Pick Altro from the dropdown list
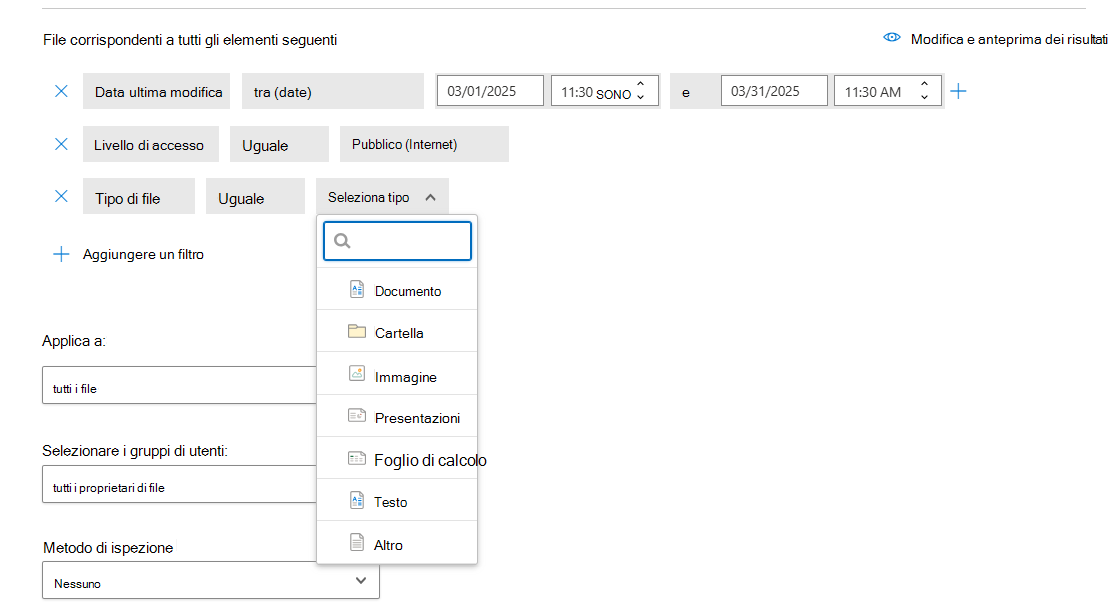The height and width of the screenshot is (609, 1119). coord(388,545)
